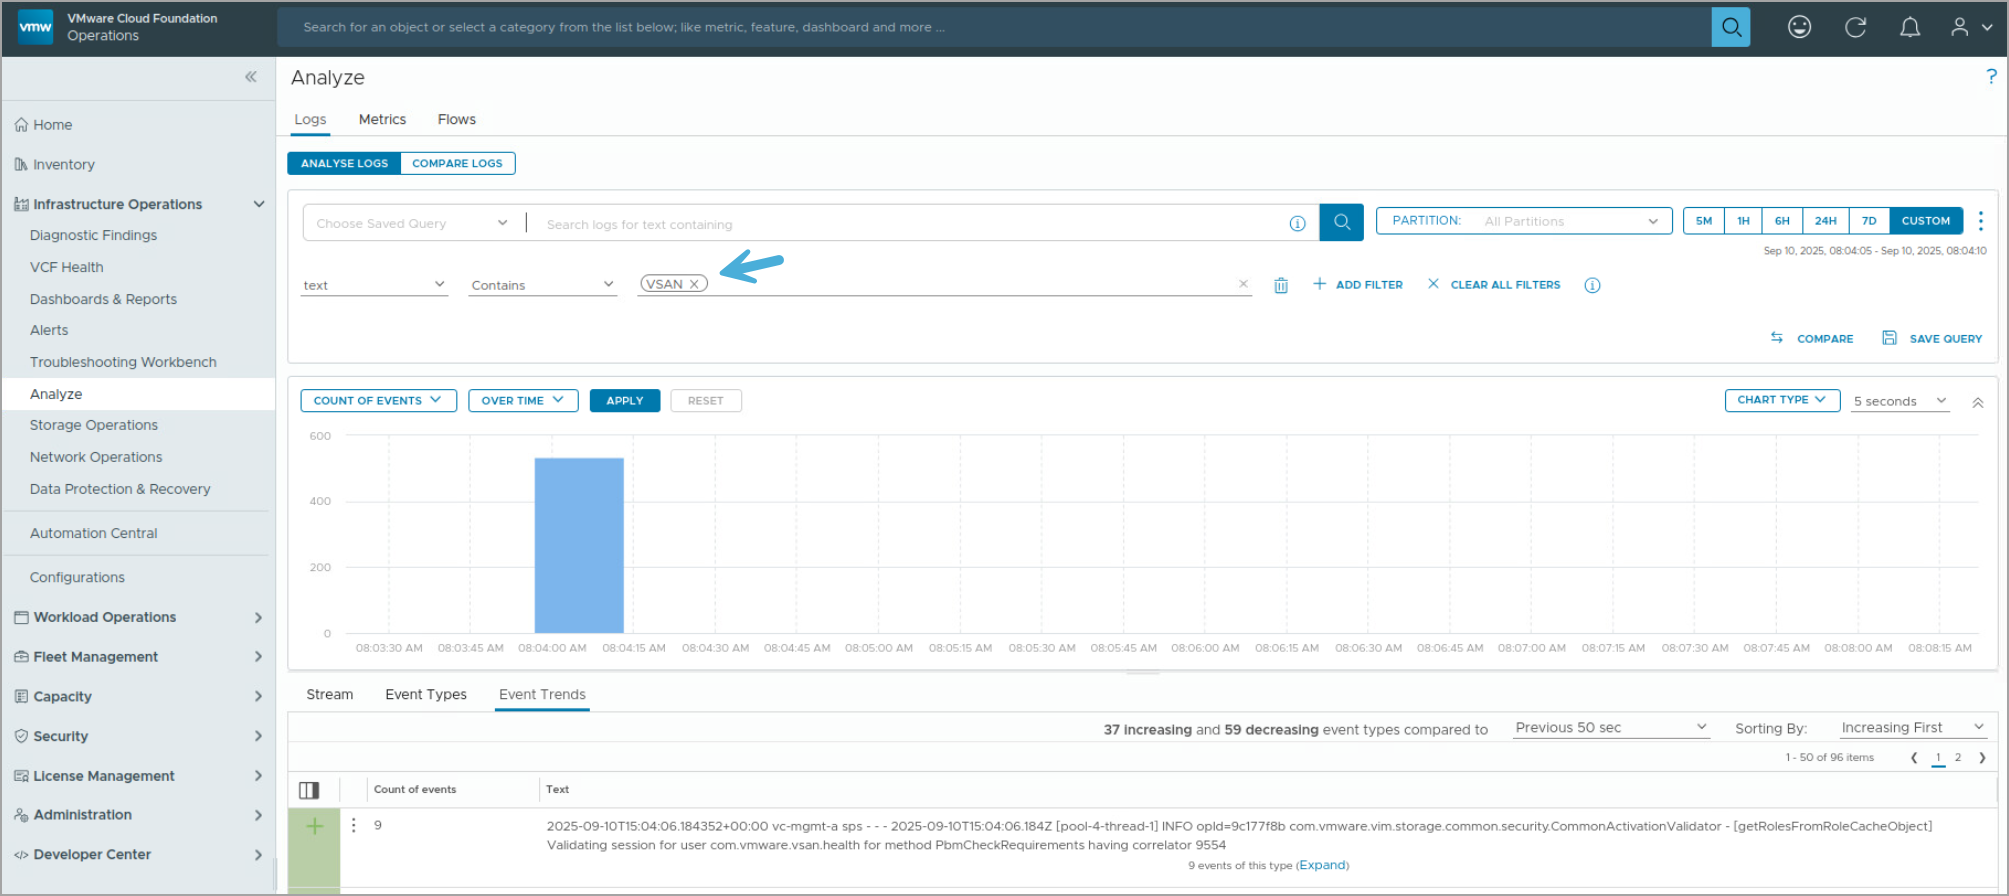This screenshot has width=2009, height=896.
Task: Expand Fleet Management section
Action: [258, 657]
